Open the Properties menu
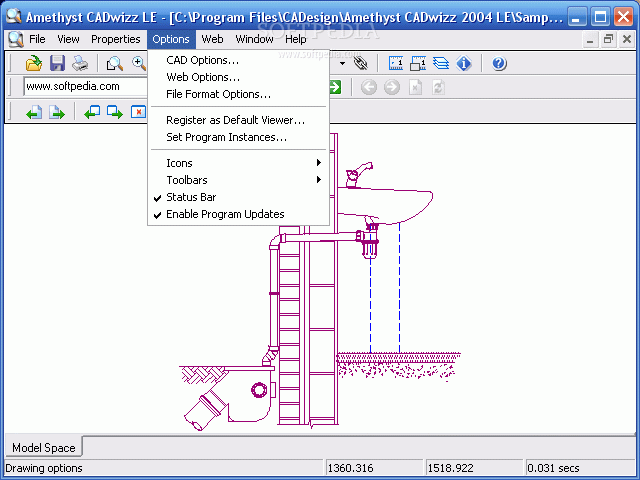This screenshot has width=640, height=480. pyautogui.click(x=116, y=39)
